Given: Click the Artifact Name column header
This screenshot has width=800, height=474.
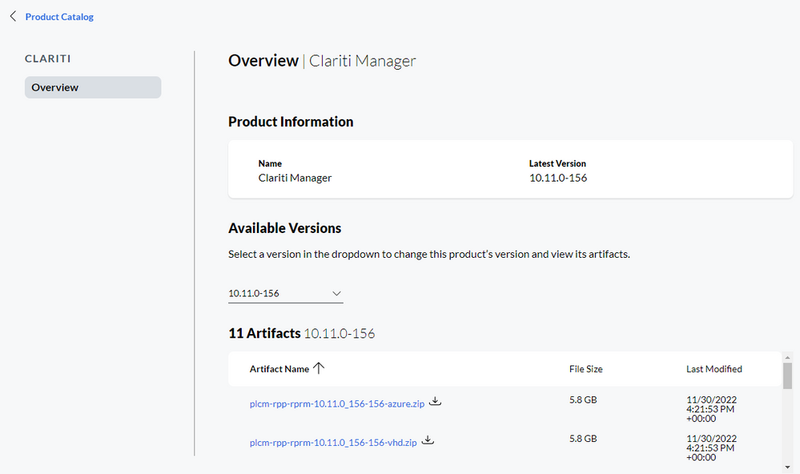Looking at the screenshot, I should pyautogui.click(x=279, y=369).
